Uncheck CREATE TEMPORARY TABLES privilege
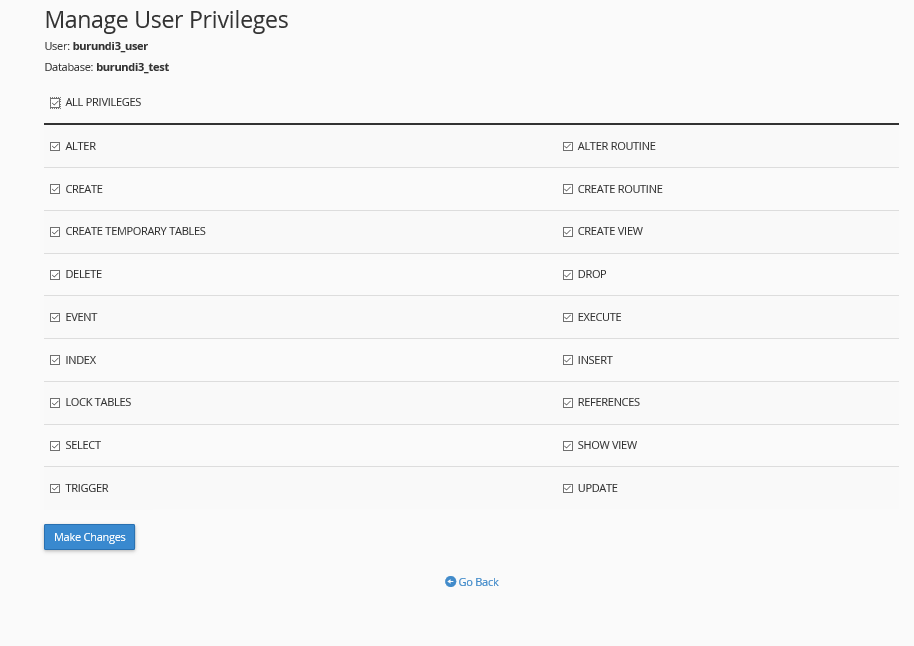Image resolution: width=914 pixels, height=646 pixels. pyautogui.click(x=55, y=232)
